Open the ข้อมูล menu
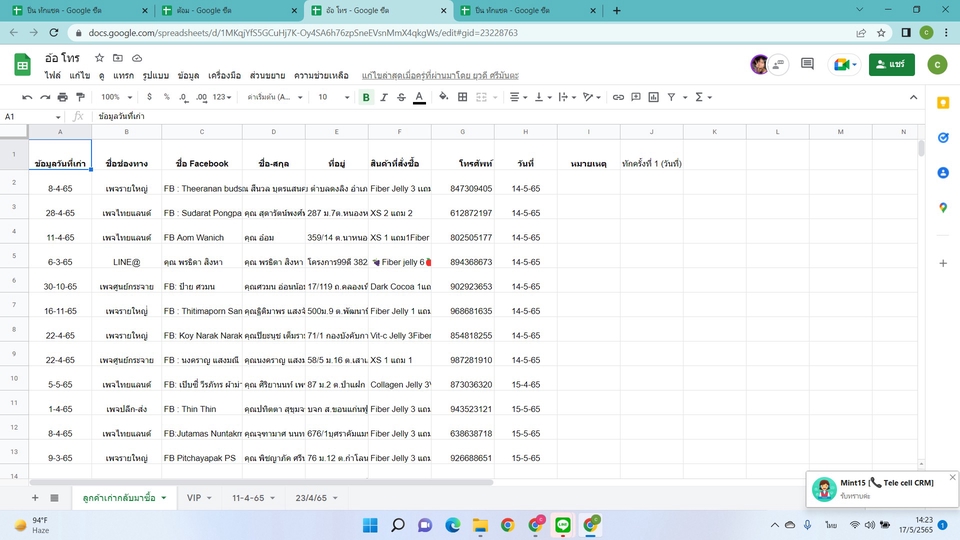The image size is (960, 540). coord(188,75)
